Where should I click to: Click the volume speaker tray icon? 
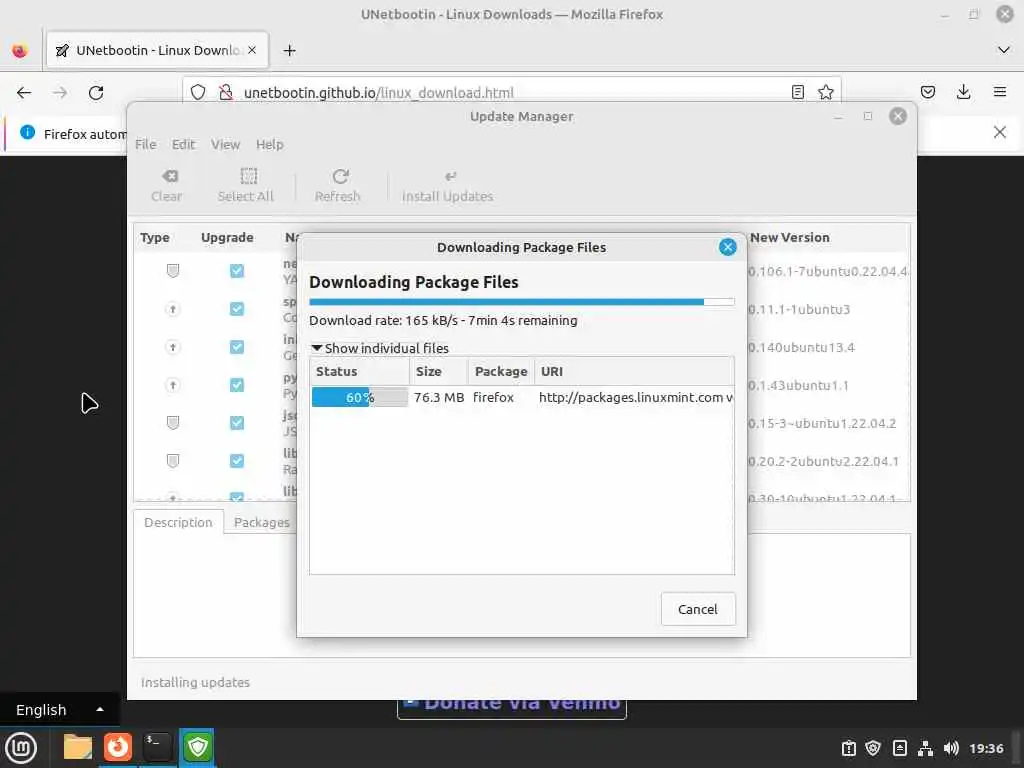pyautogui.click(x=951, y=748)
